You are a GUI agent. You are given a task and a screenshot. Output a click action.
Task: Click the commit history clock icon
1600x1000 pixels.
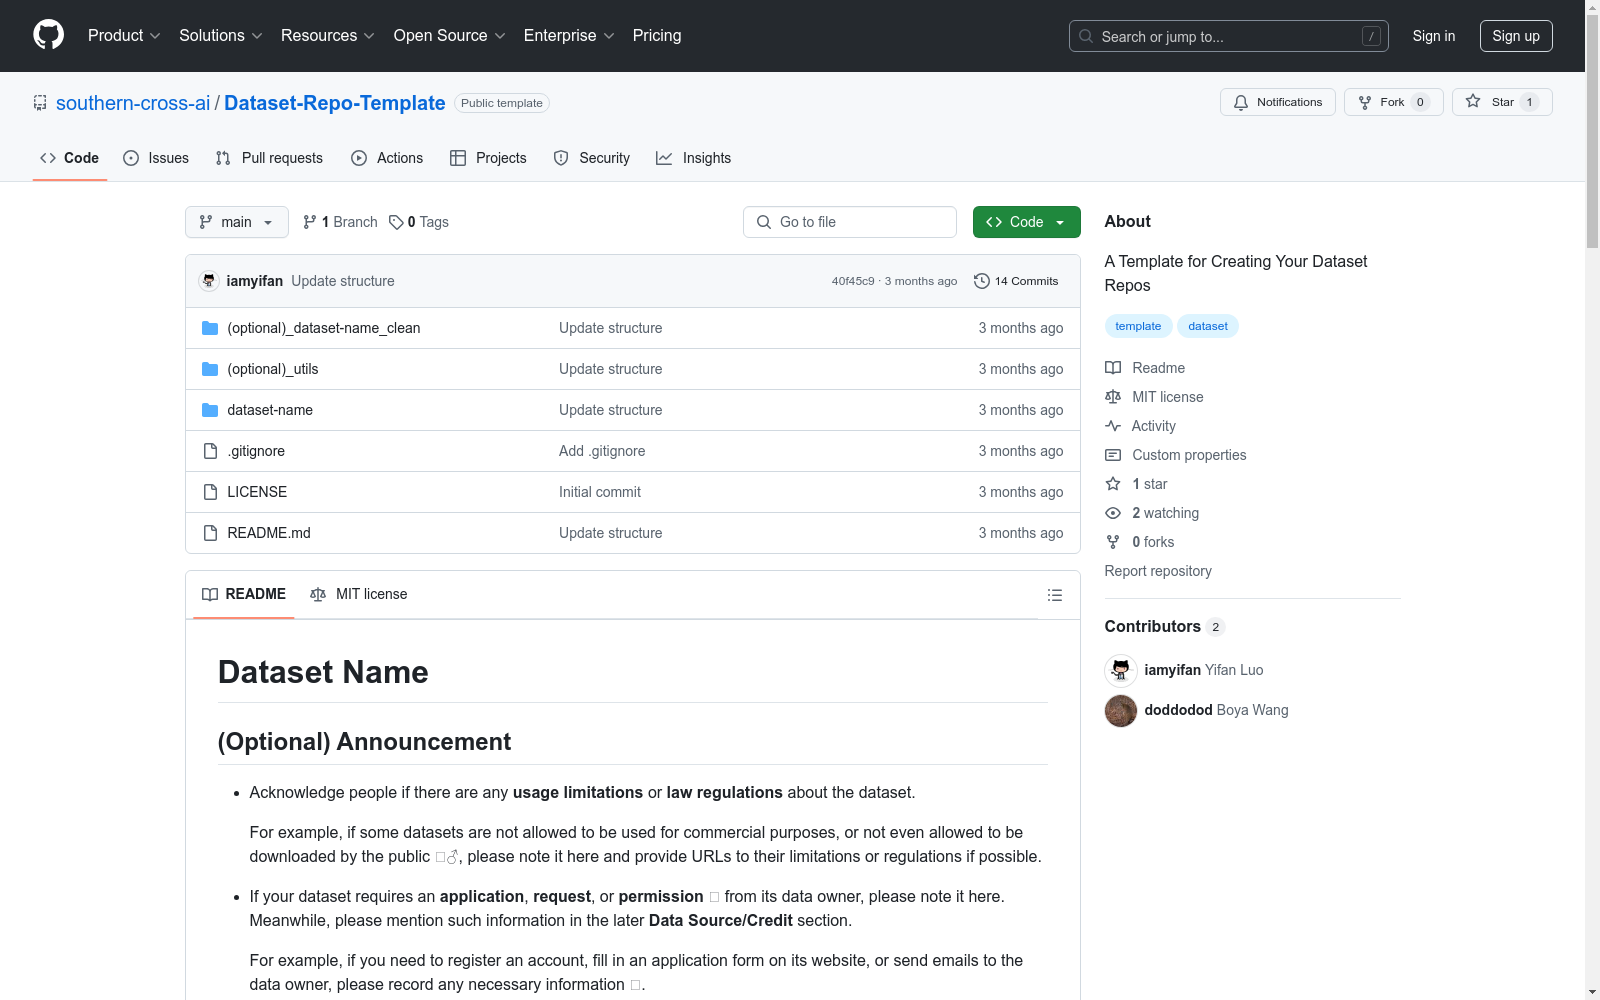tap(982, 281)
